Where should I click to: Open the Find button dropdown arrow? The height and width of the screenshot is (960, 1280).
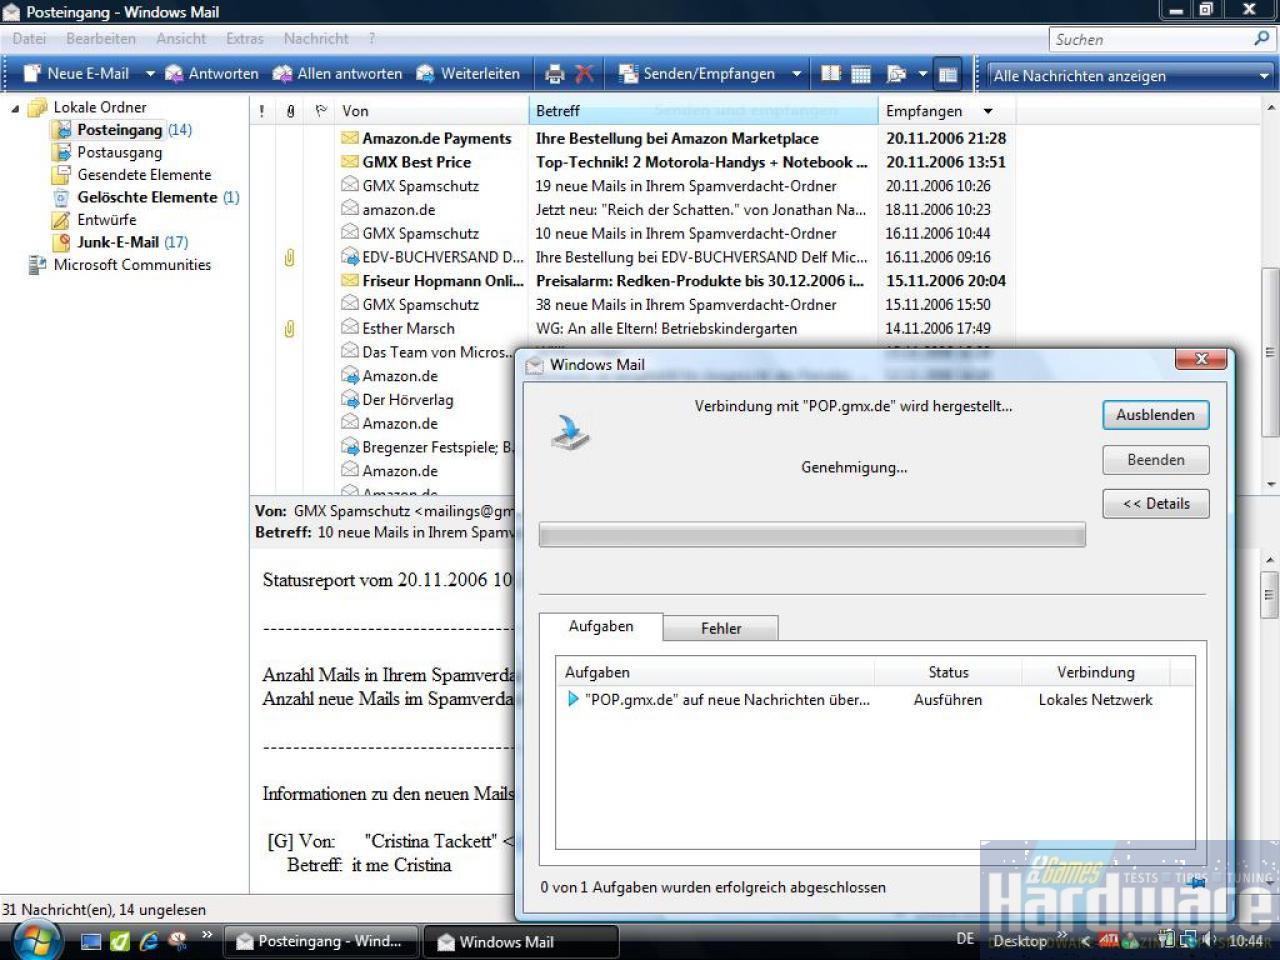[x=922, y=74]
